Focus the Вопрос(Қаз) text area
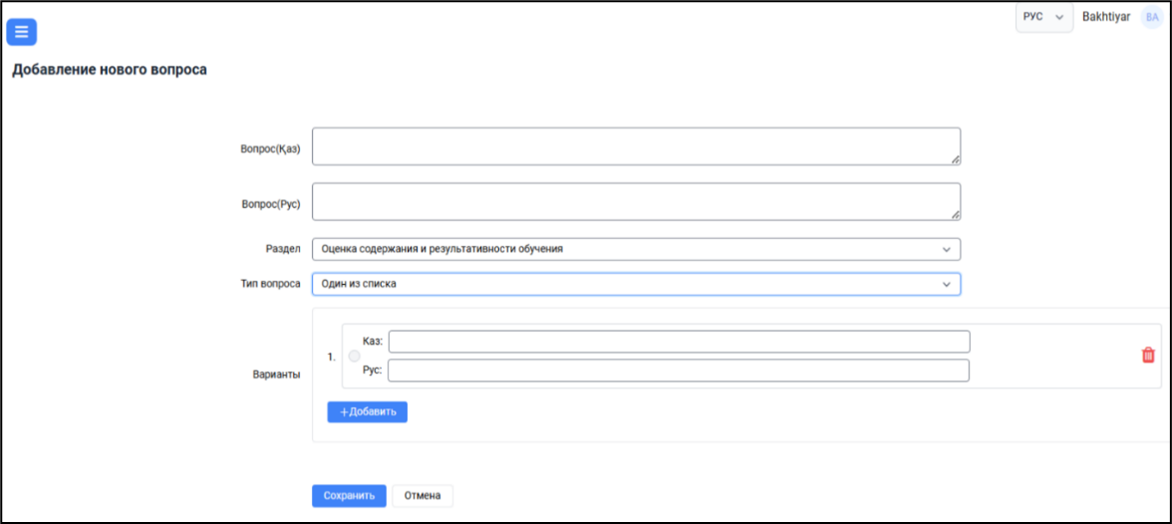Viewport: 1172px width, 524px height. (x=636, y=146)
